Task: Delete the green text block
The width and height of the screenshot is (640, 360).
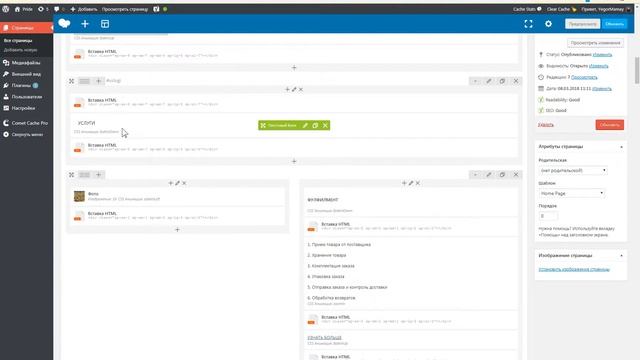Action: coord(325,125)
